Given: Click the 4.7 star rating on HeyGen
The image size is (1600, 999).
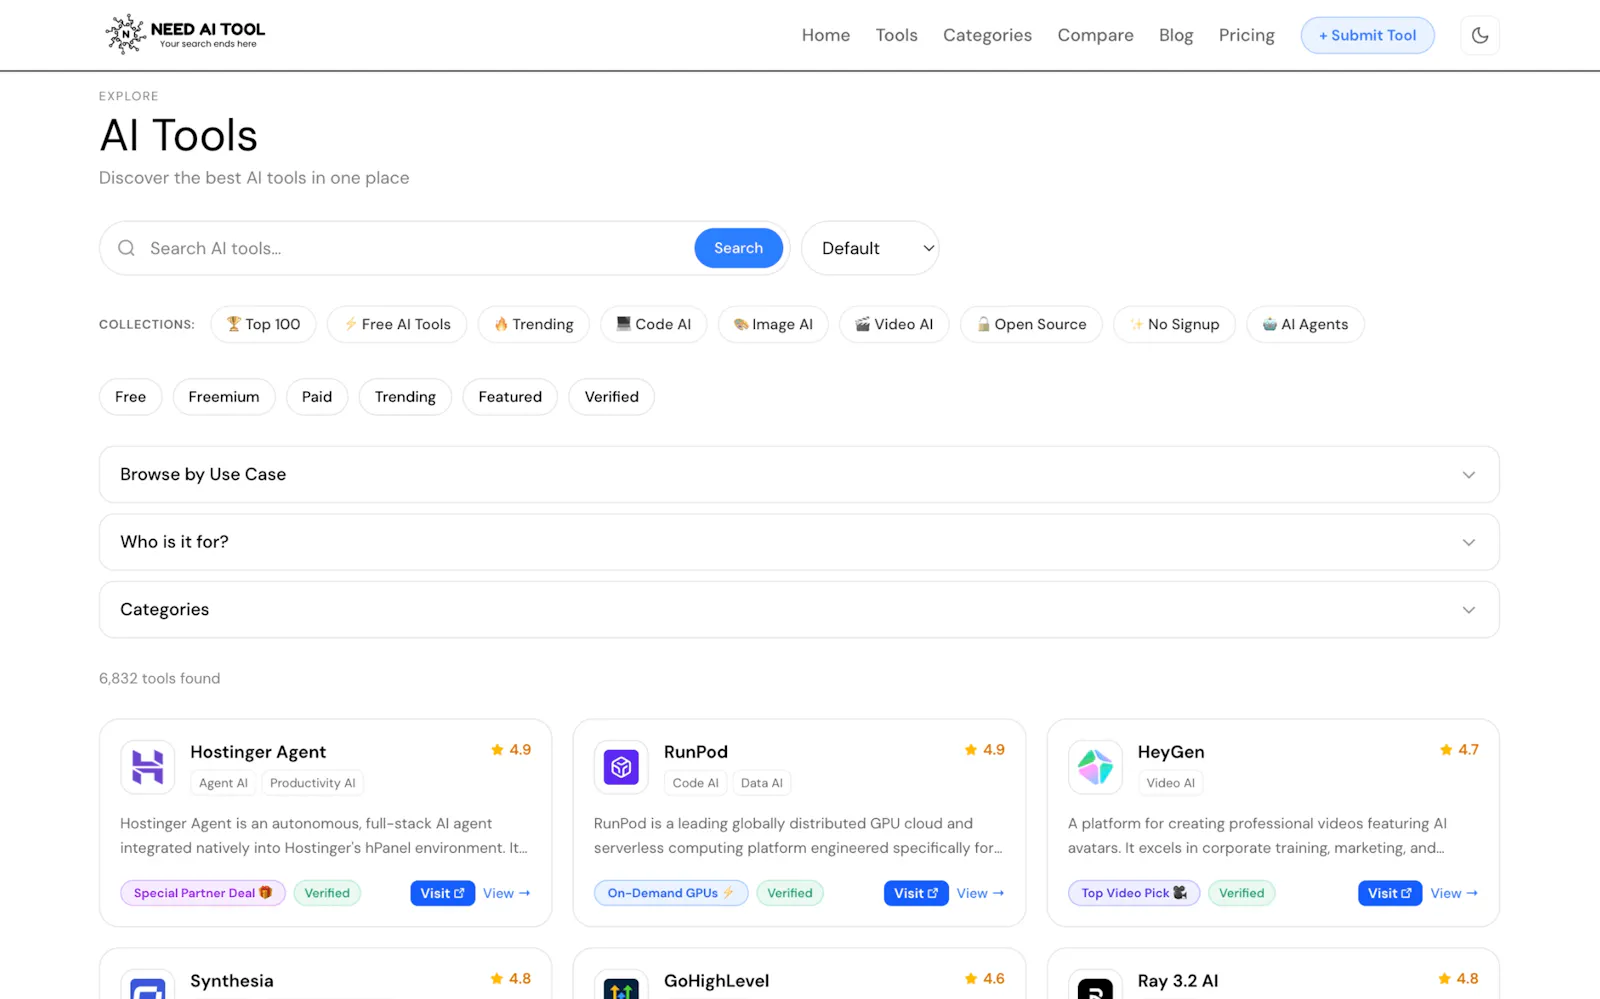Looking at the screenshot, I should click(1459, 750).
